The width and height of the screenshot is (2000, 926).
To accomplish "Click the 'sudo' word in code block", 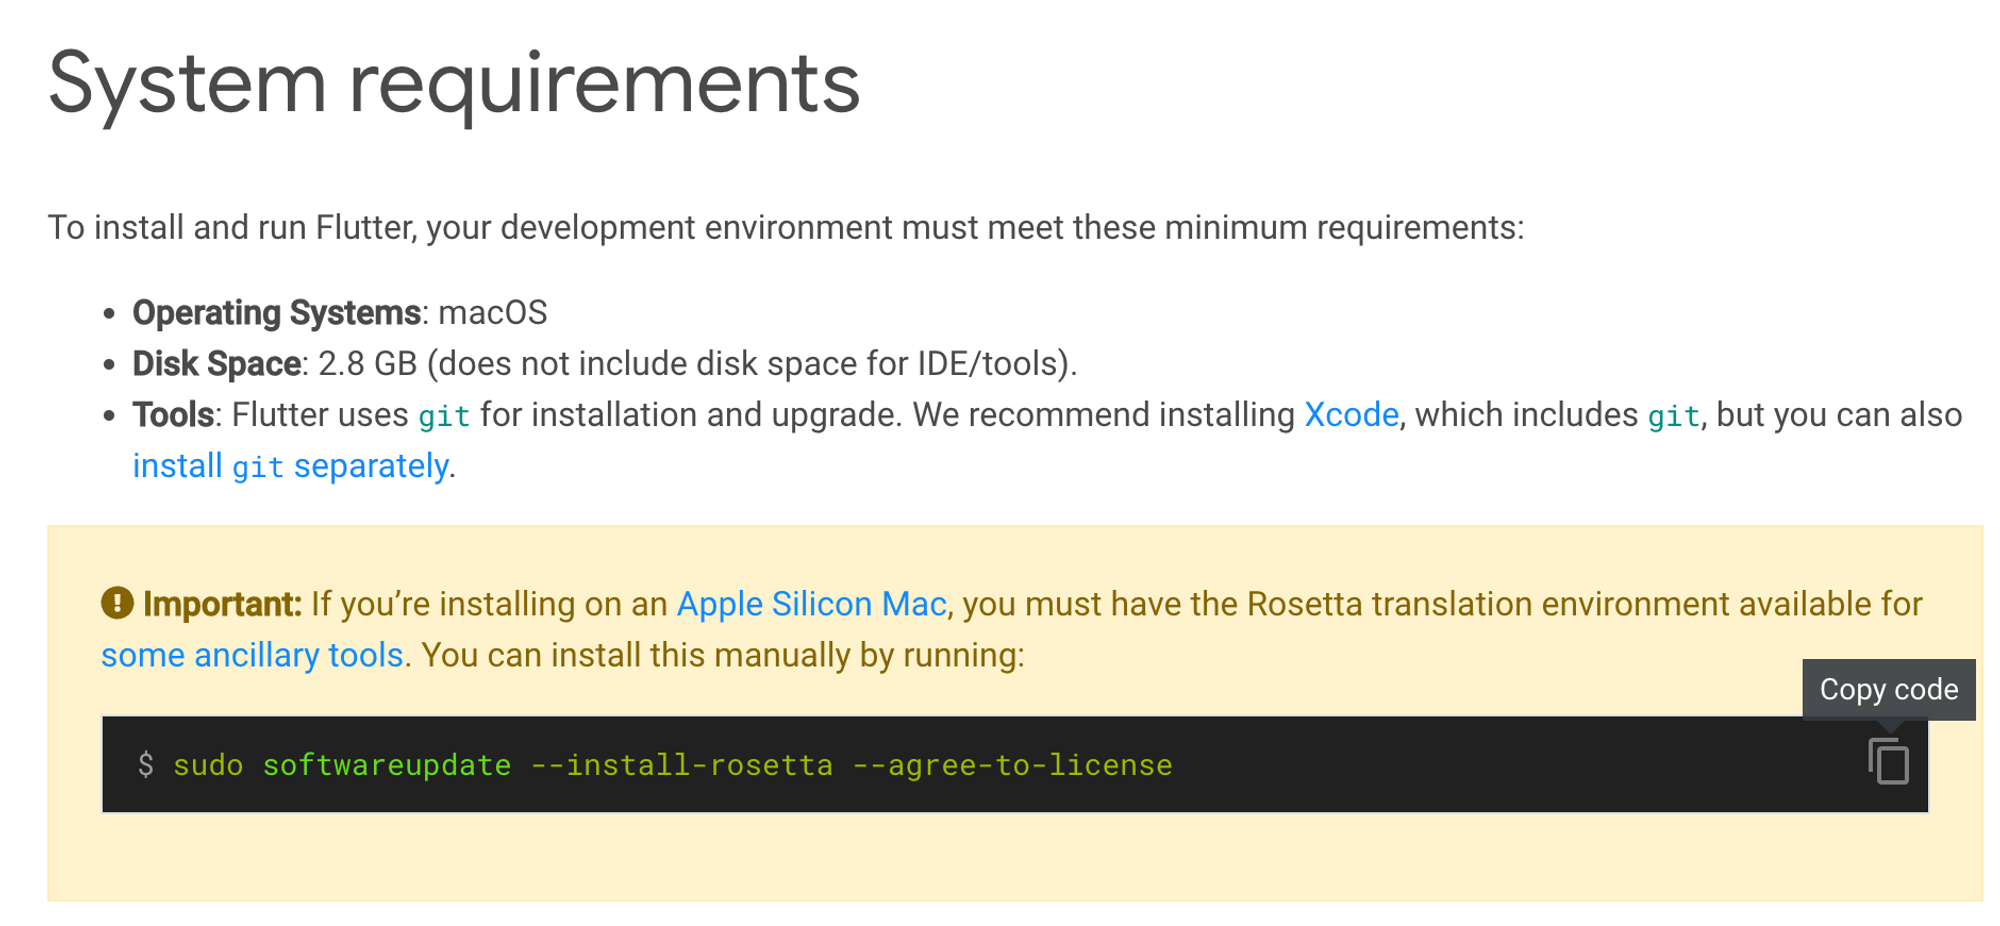I will click(x=208, y=765).
